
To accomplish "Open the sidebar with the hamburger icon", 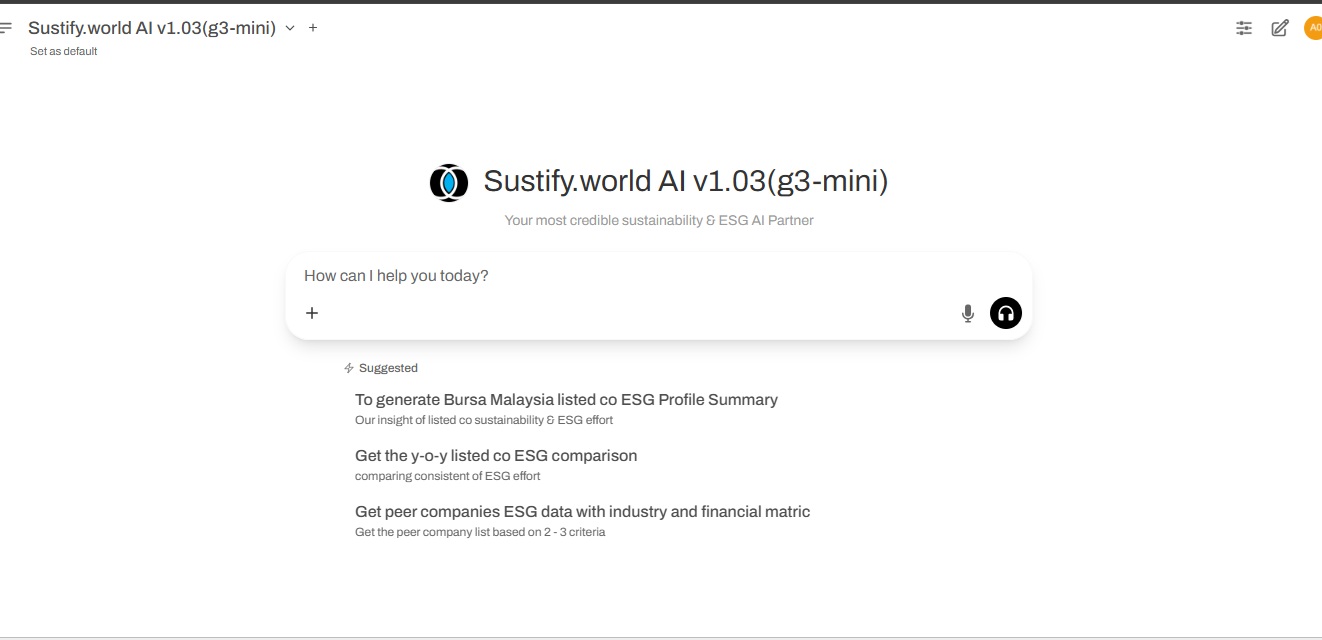I will tap(8, 27).
